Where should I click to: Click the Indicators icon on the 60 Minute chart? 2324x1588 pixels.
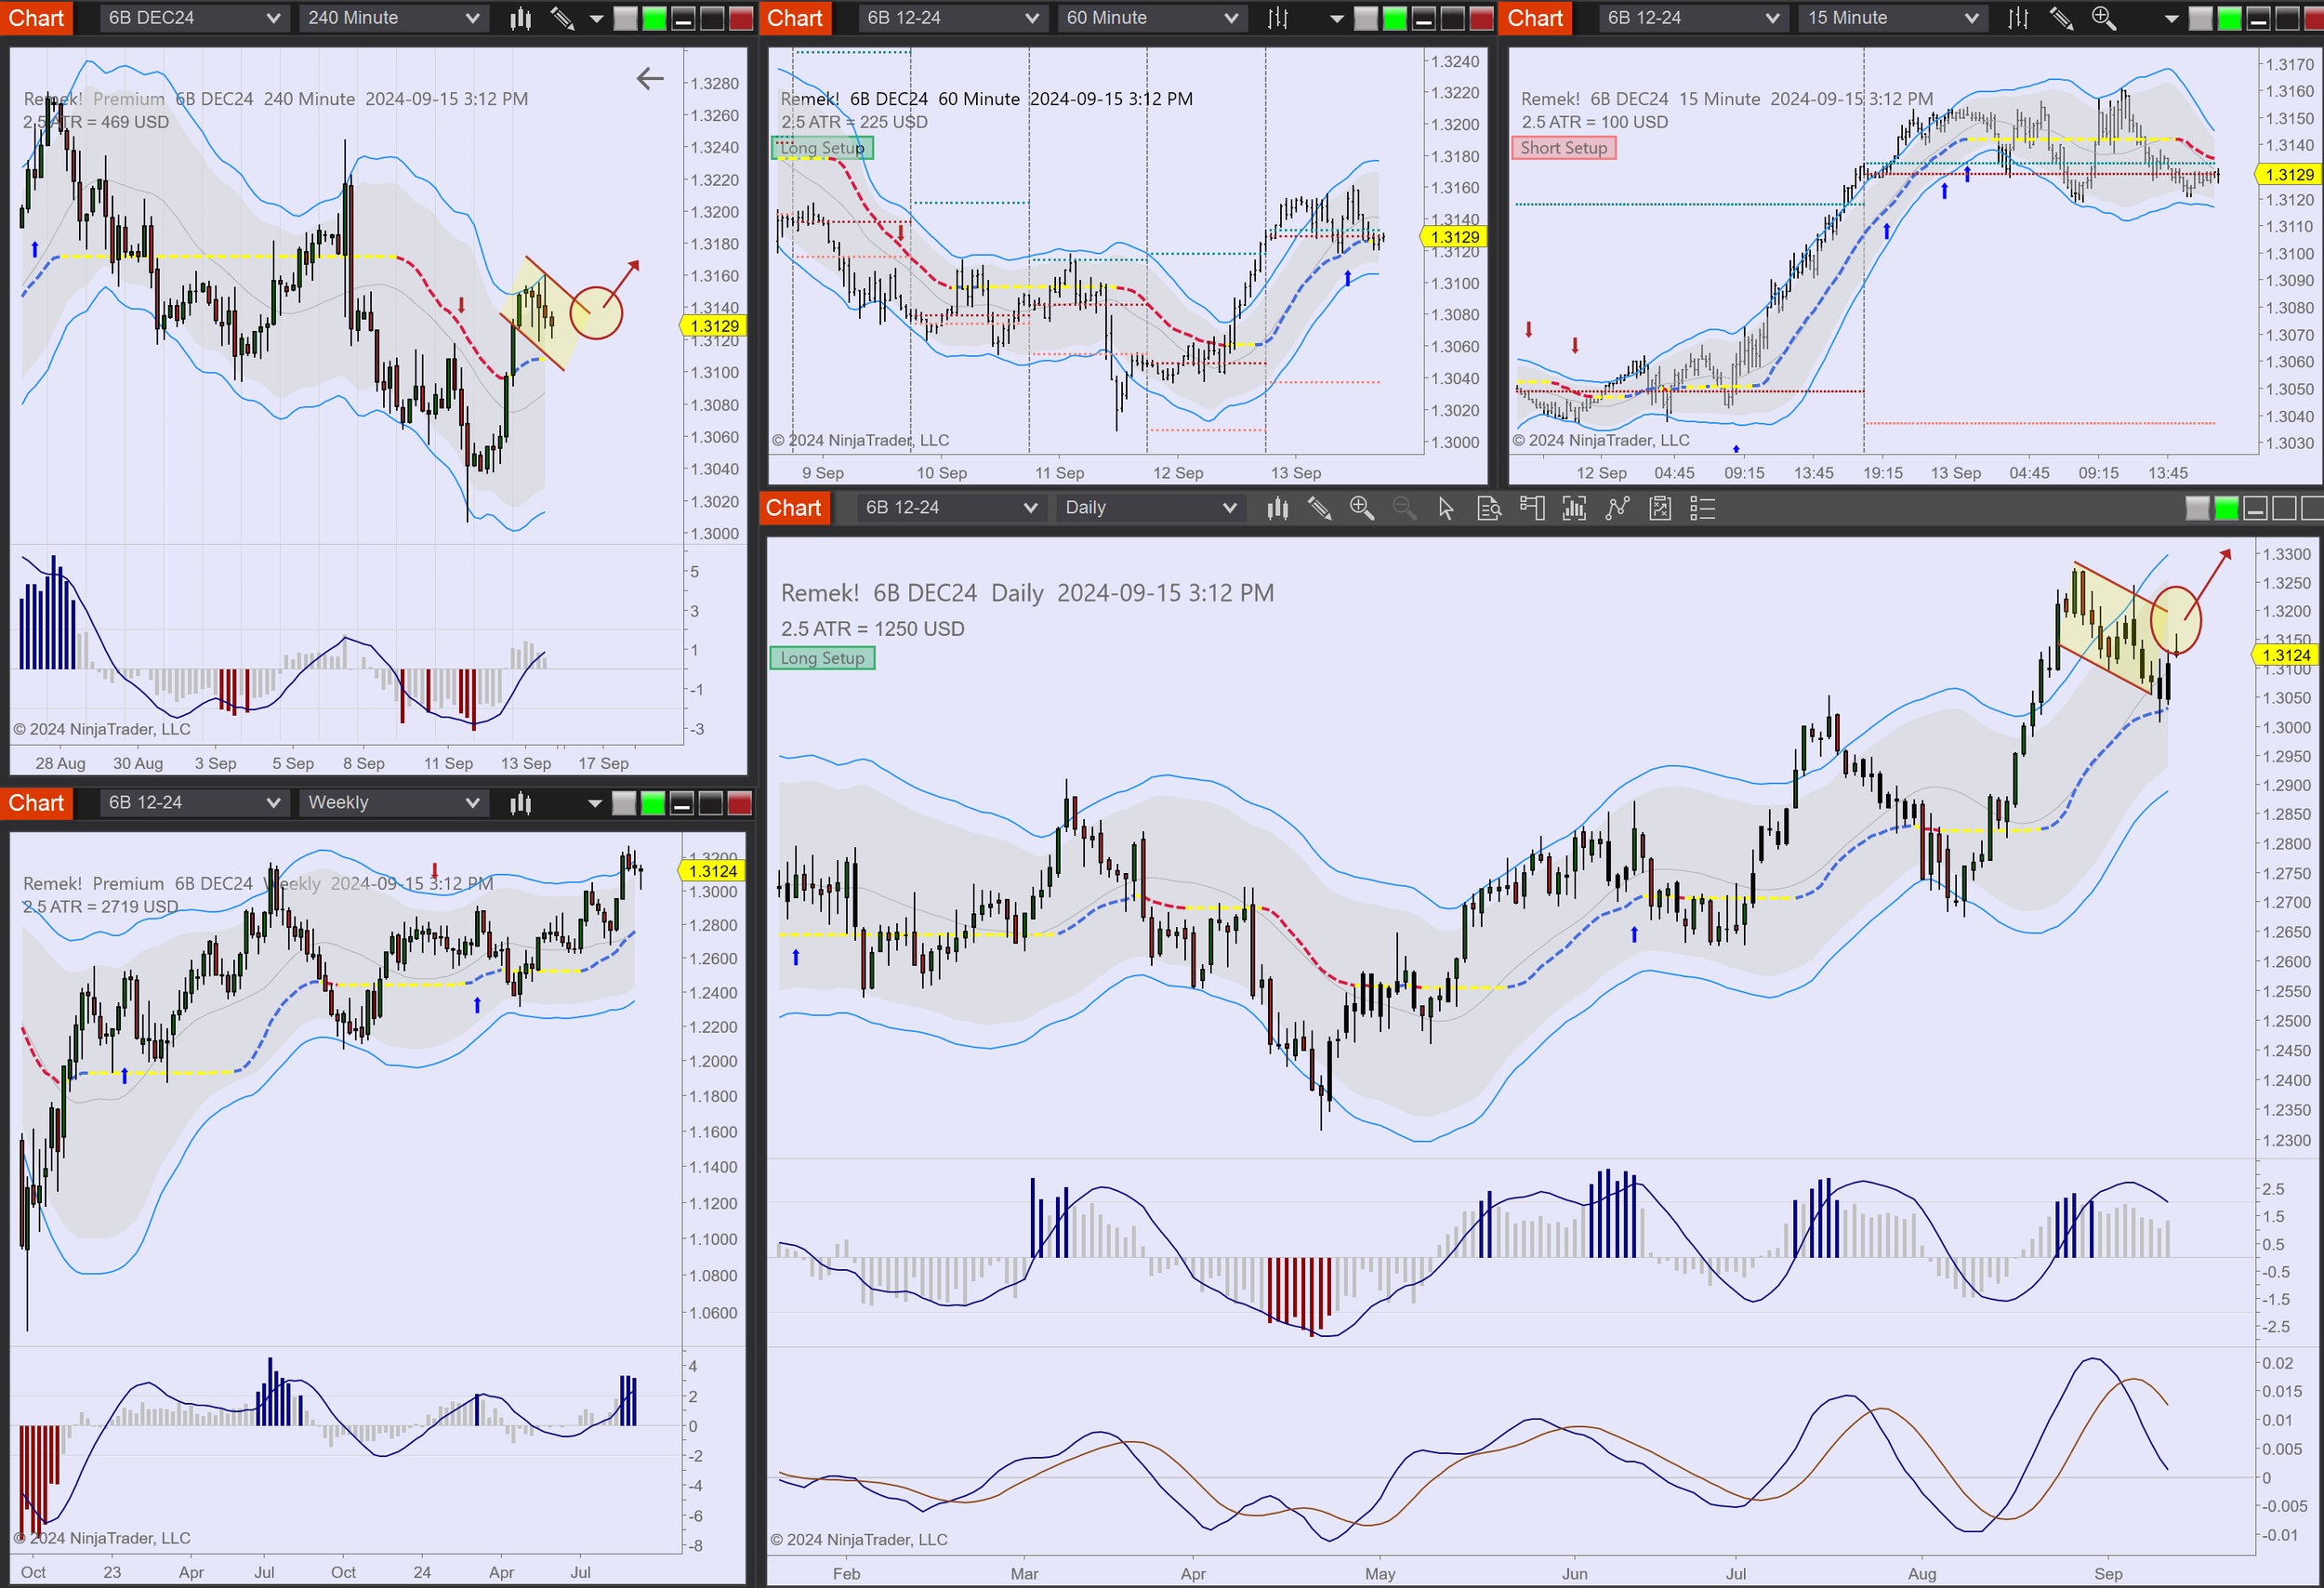[1277, 18]
